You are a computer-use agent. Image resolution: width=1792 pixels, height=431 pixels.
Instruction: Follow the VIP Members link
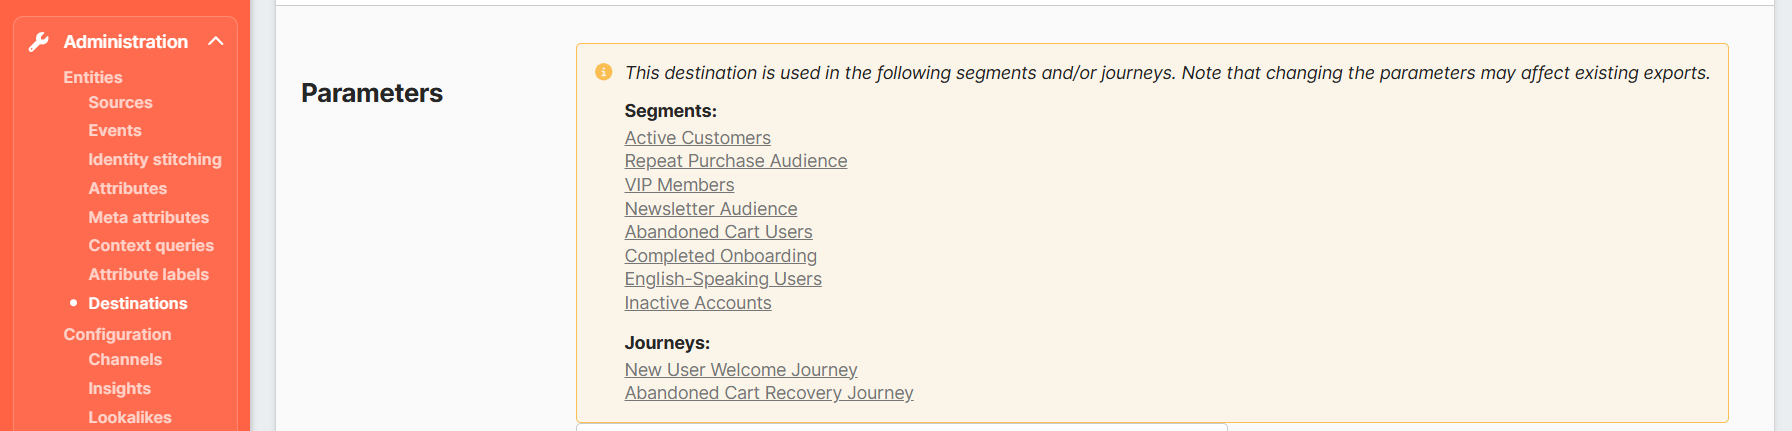tap(679, 185)
